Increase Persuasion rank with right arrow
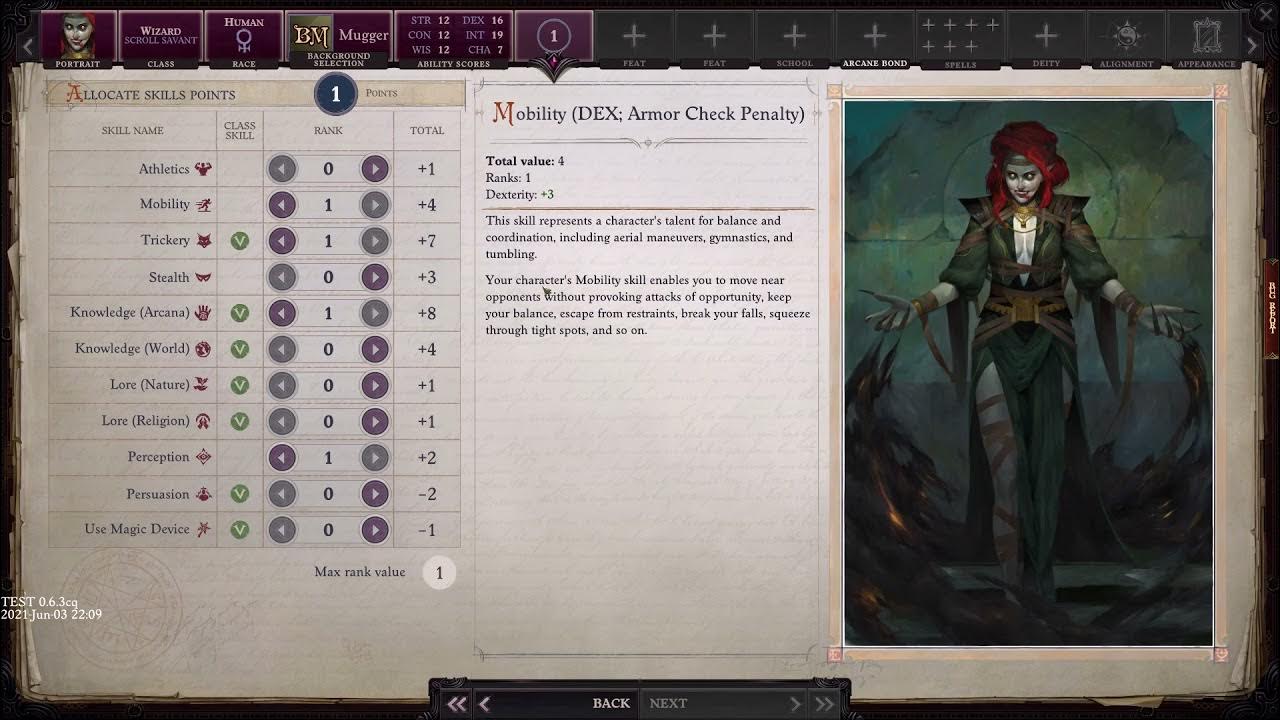Image resolution: width=1280 pixels, height=720 pixels. pyautogui.click(x=374, y=493)
